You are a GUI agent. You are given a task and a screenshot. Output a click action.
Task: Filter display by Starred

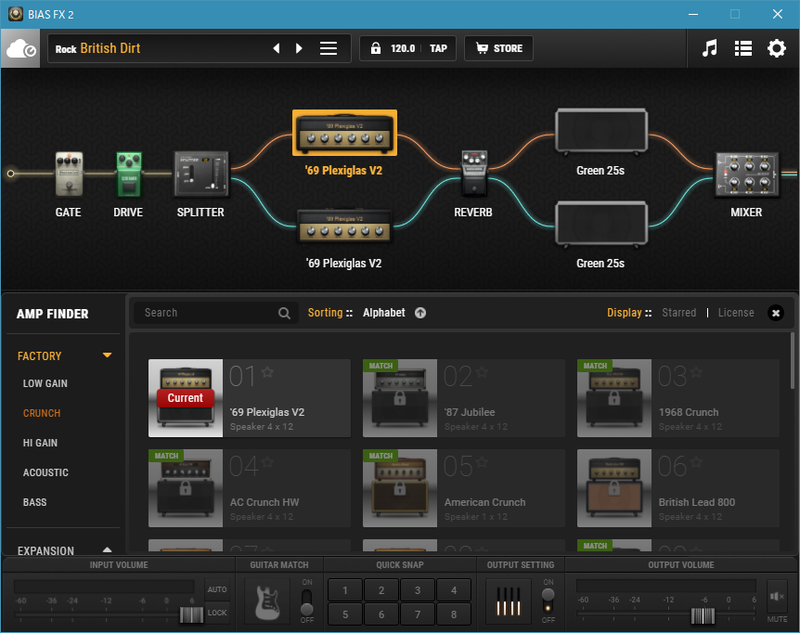679,313
